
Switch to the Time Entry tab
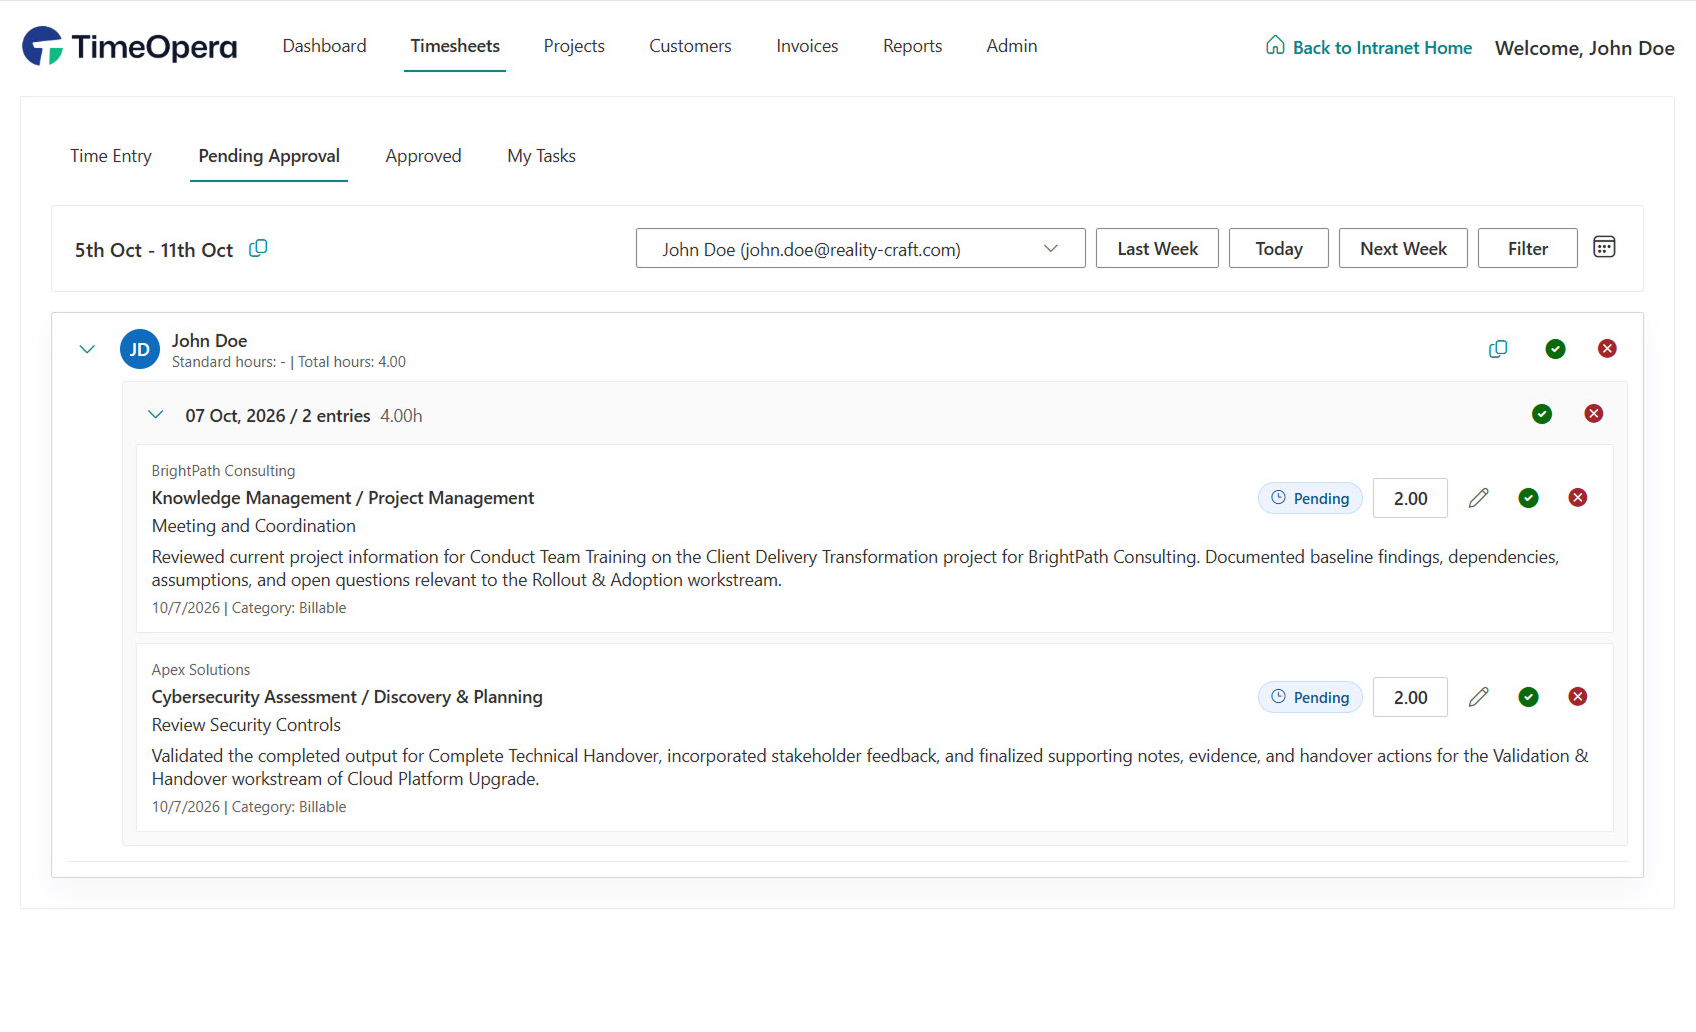click(x=111, y=156)
